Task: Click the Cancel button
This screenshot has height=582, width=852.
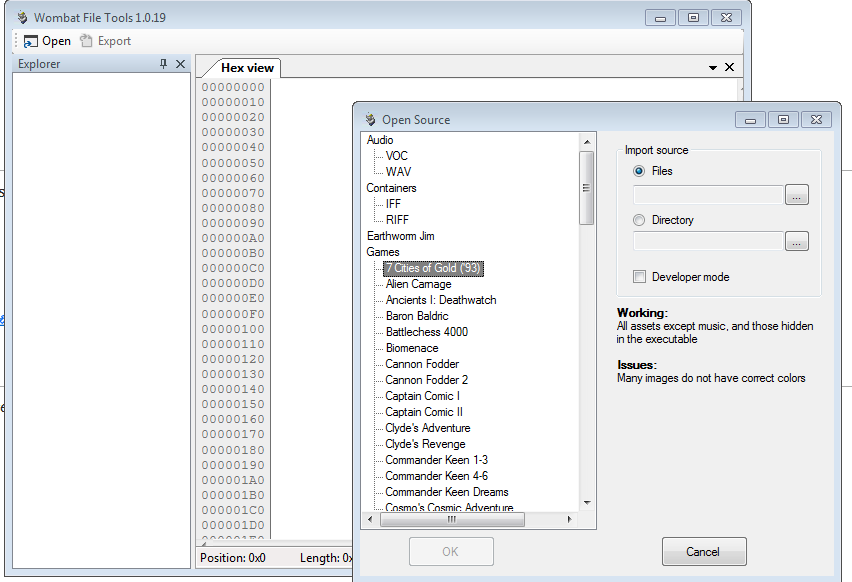Action: [703, 551]
